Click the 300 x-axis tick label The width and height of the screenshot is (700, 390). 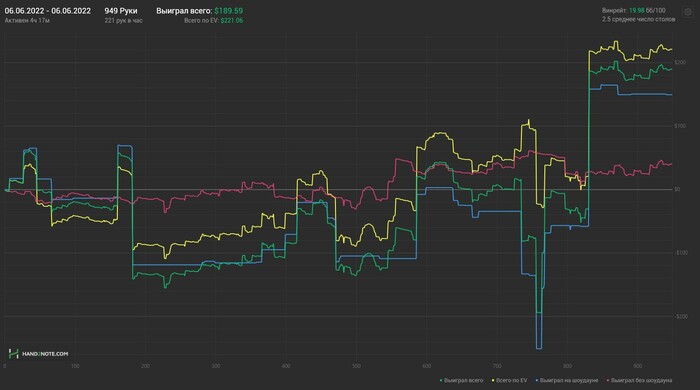(216, 366)
